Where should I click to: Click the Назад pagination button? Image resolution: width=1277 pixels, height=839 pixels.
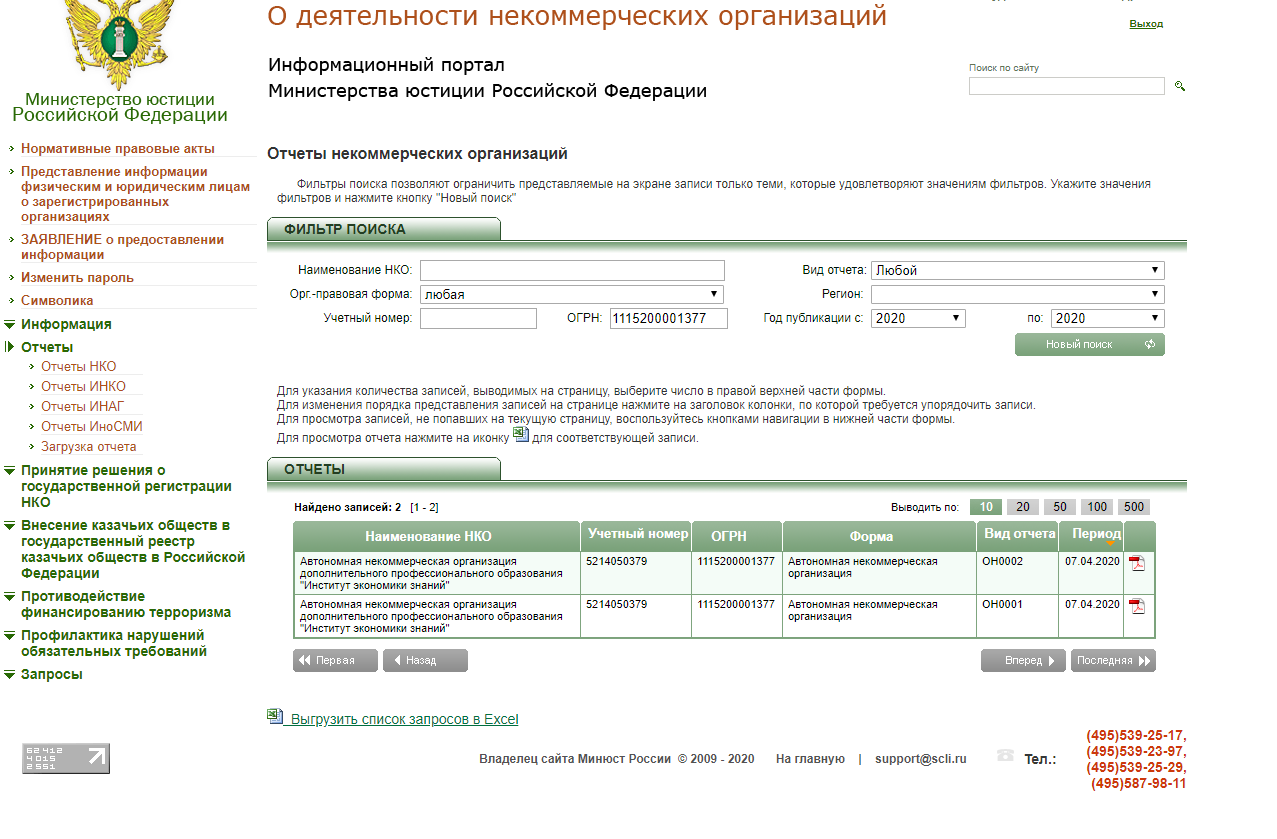(425, 661)
